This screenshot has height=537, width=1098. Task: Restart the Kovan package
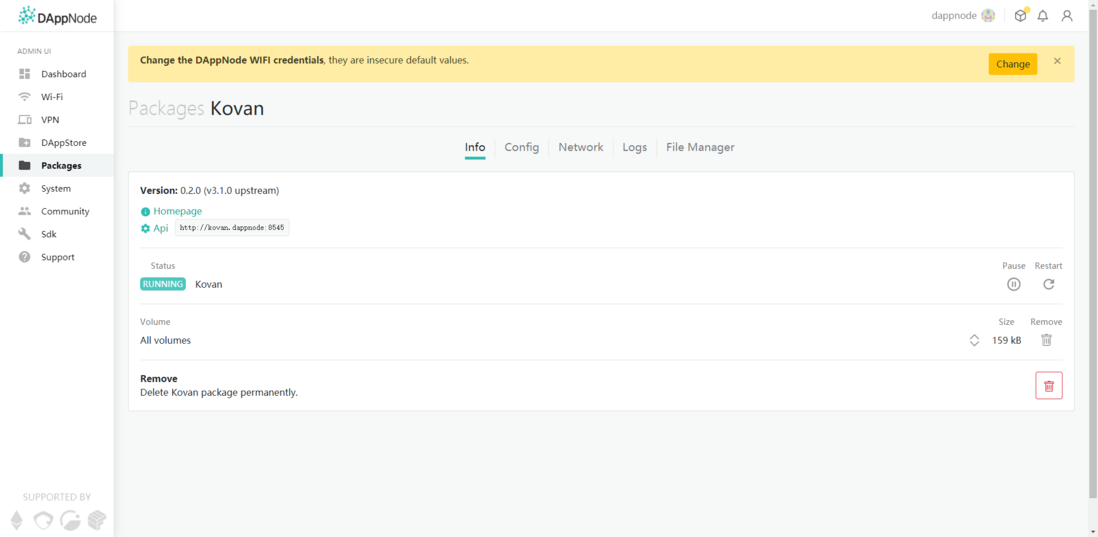pos(1048,284)
